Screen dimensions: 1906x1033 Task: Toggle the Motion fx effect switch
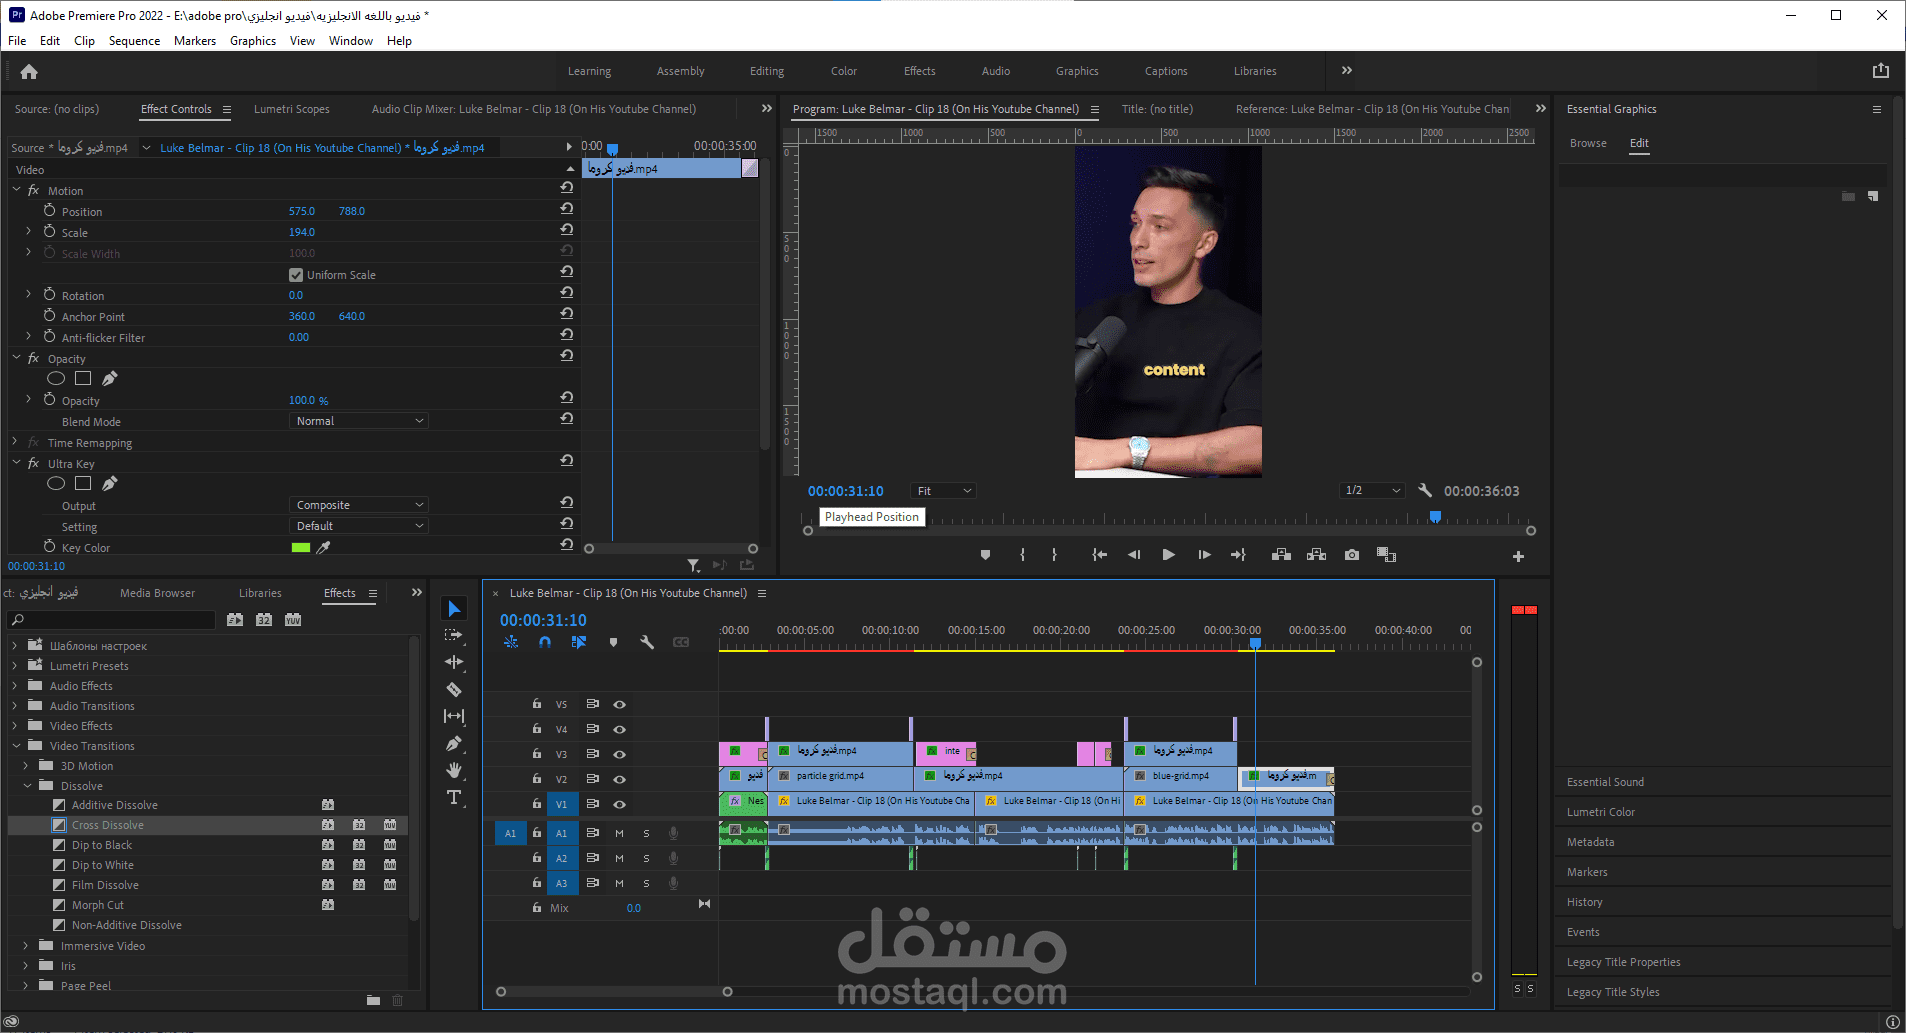[33, 190]
